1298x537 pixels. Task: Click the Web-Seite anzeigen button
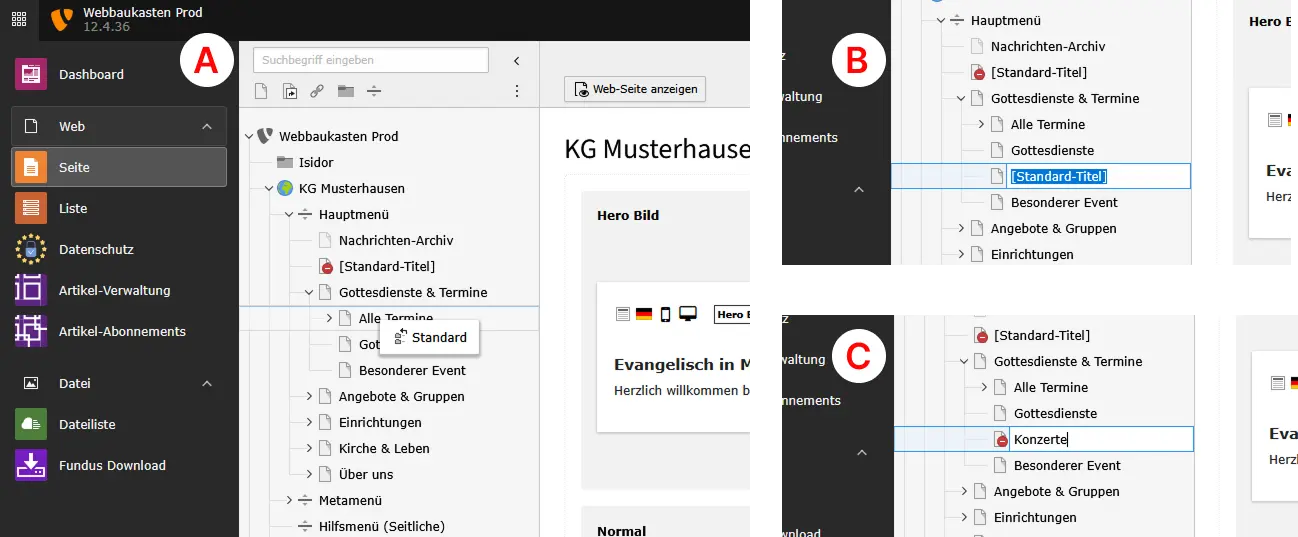[x=635, y=89]
